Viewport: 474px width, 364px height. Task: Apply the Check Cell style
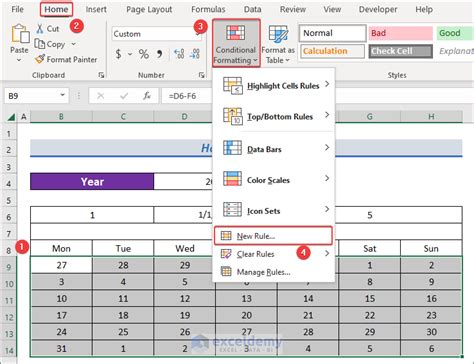pyautogui.click(x=401, y=51)
